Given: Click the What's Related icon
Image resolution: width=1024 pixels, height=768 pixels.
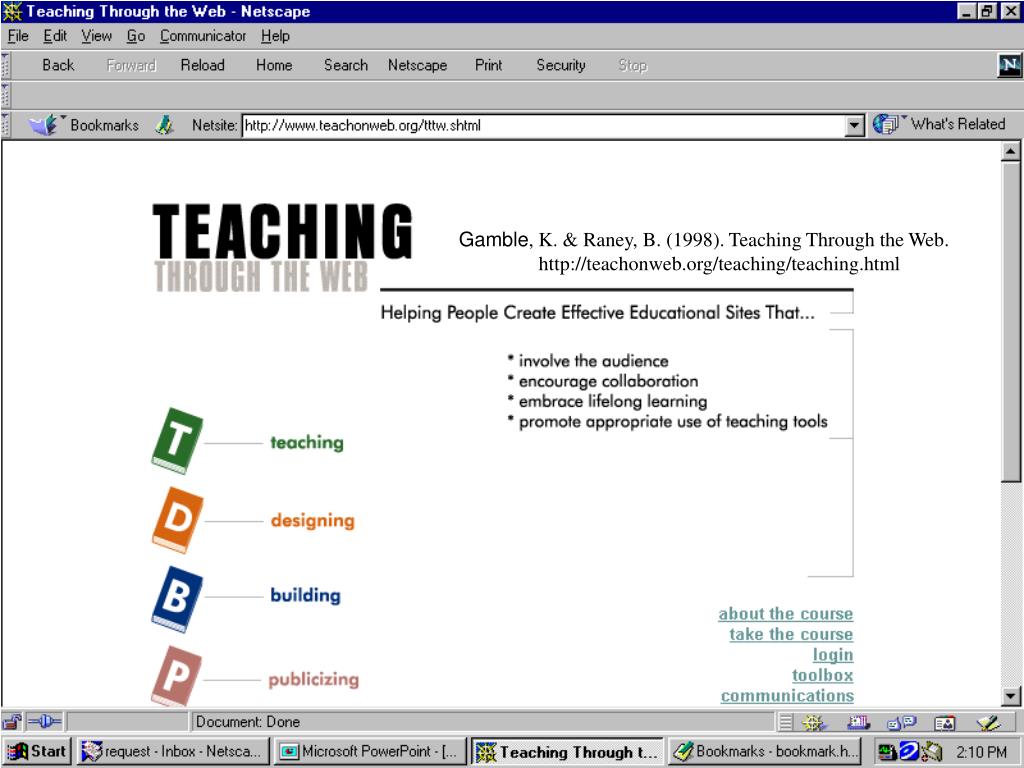Looking at the screenshot, I should pyautogui.click(x=887, y=124).
